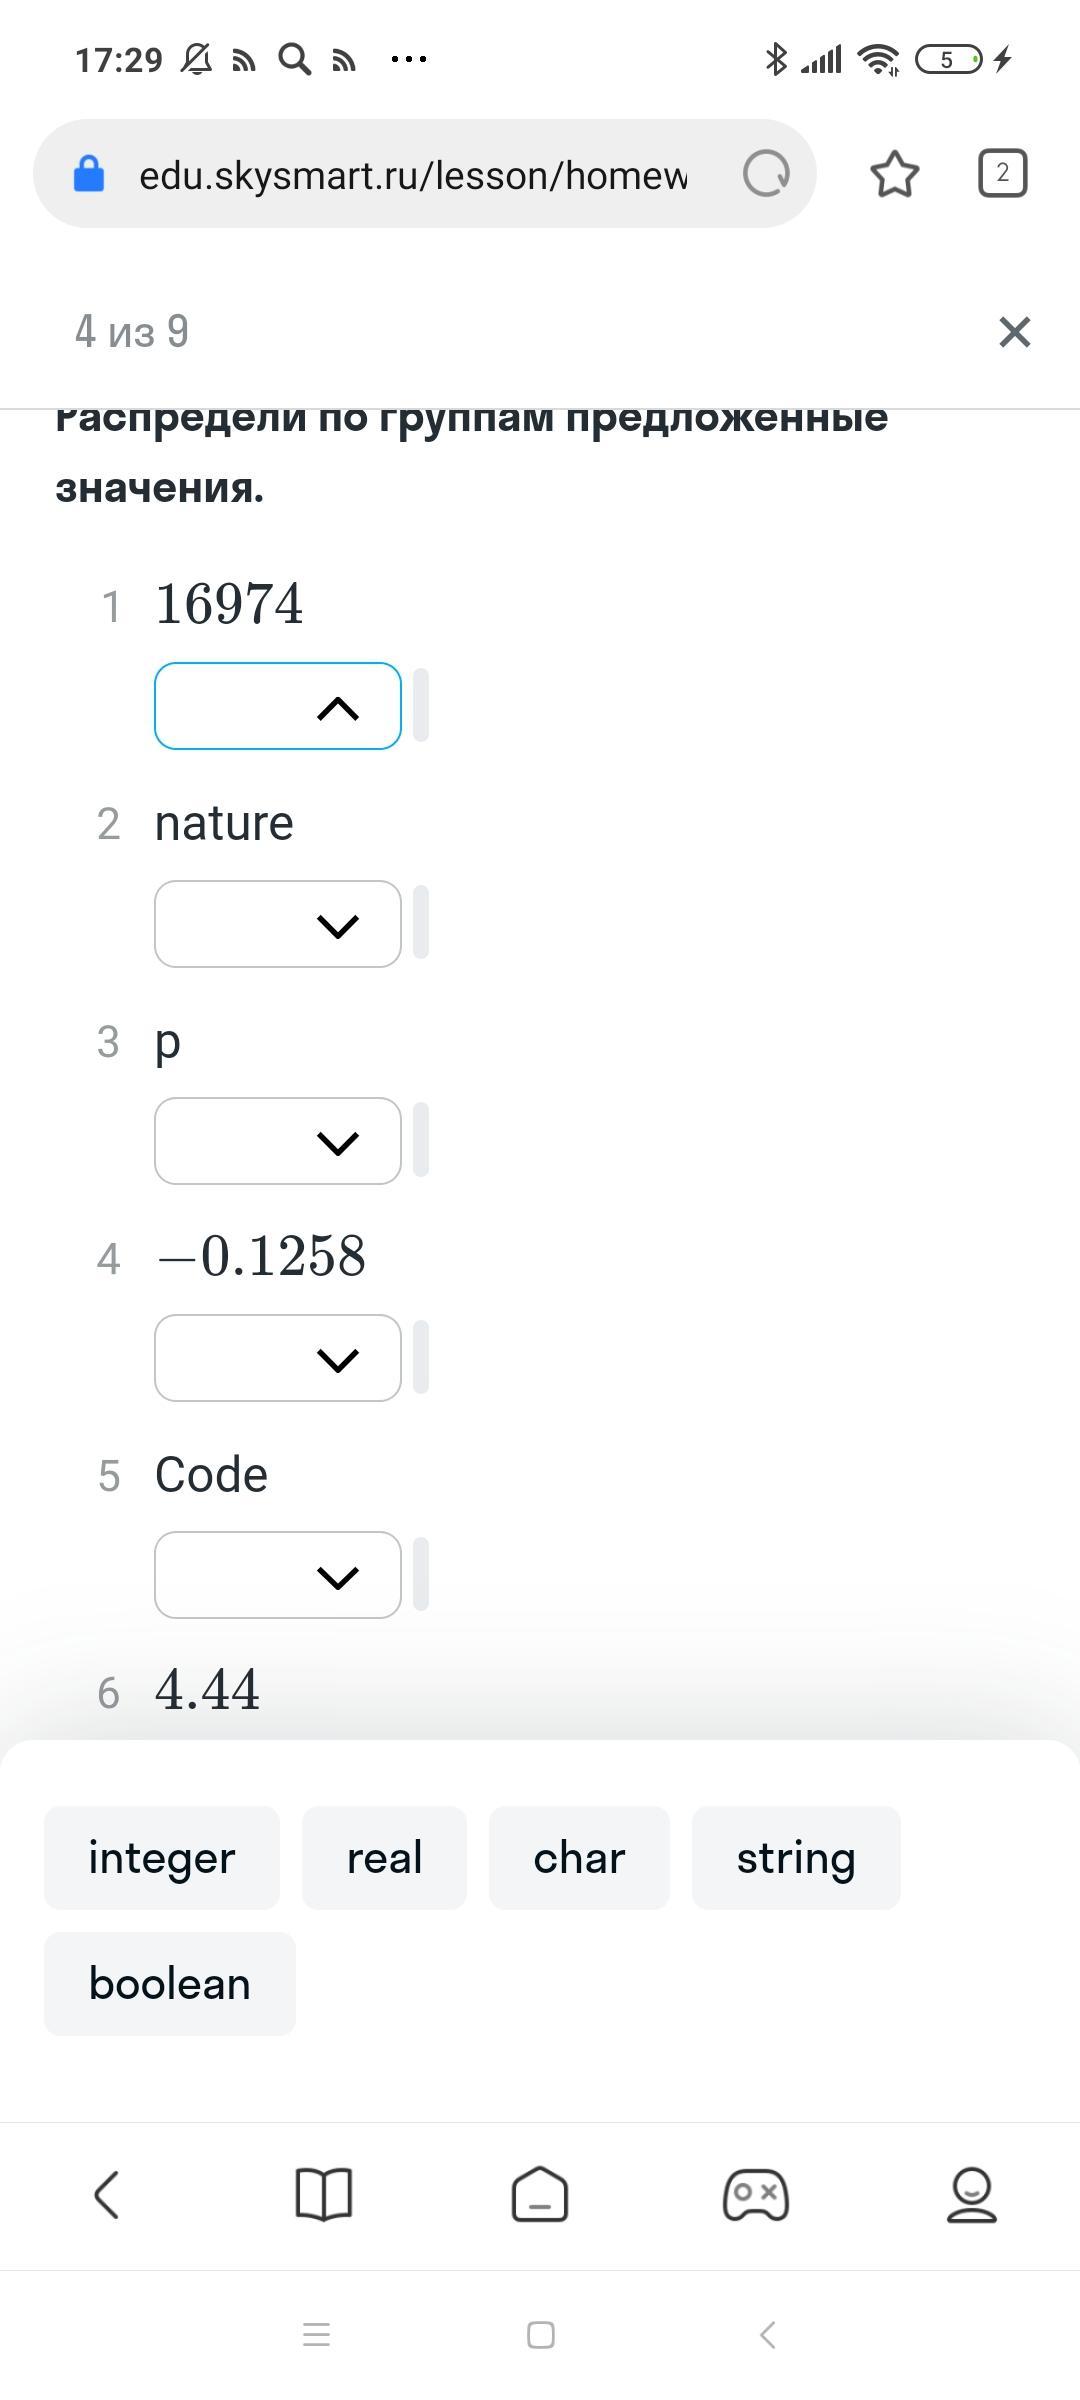Image resolution: width=1080 pixels, height=2400 pixels.
Task: Expand the dropdown under Code
Action: 278,1575
